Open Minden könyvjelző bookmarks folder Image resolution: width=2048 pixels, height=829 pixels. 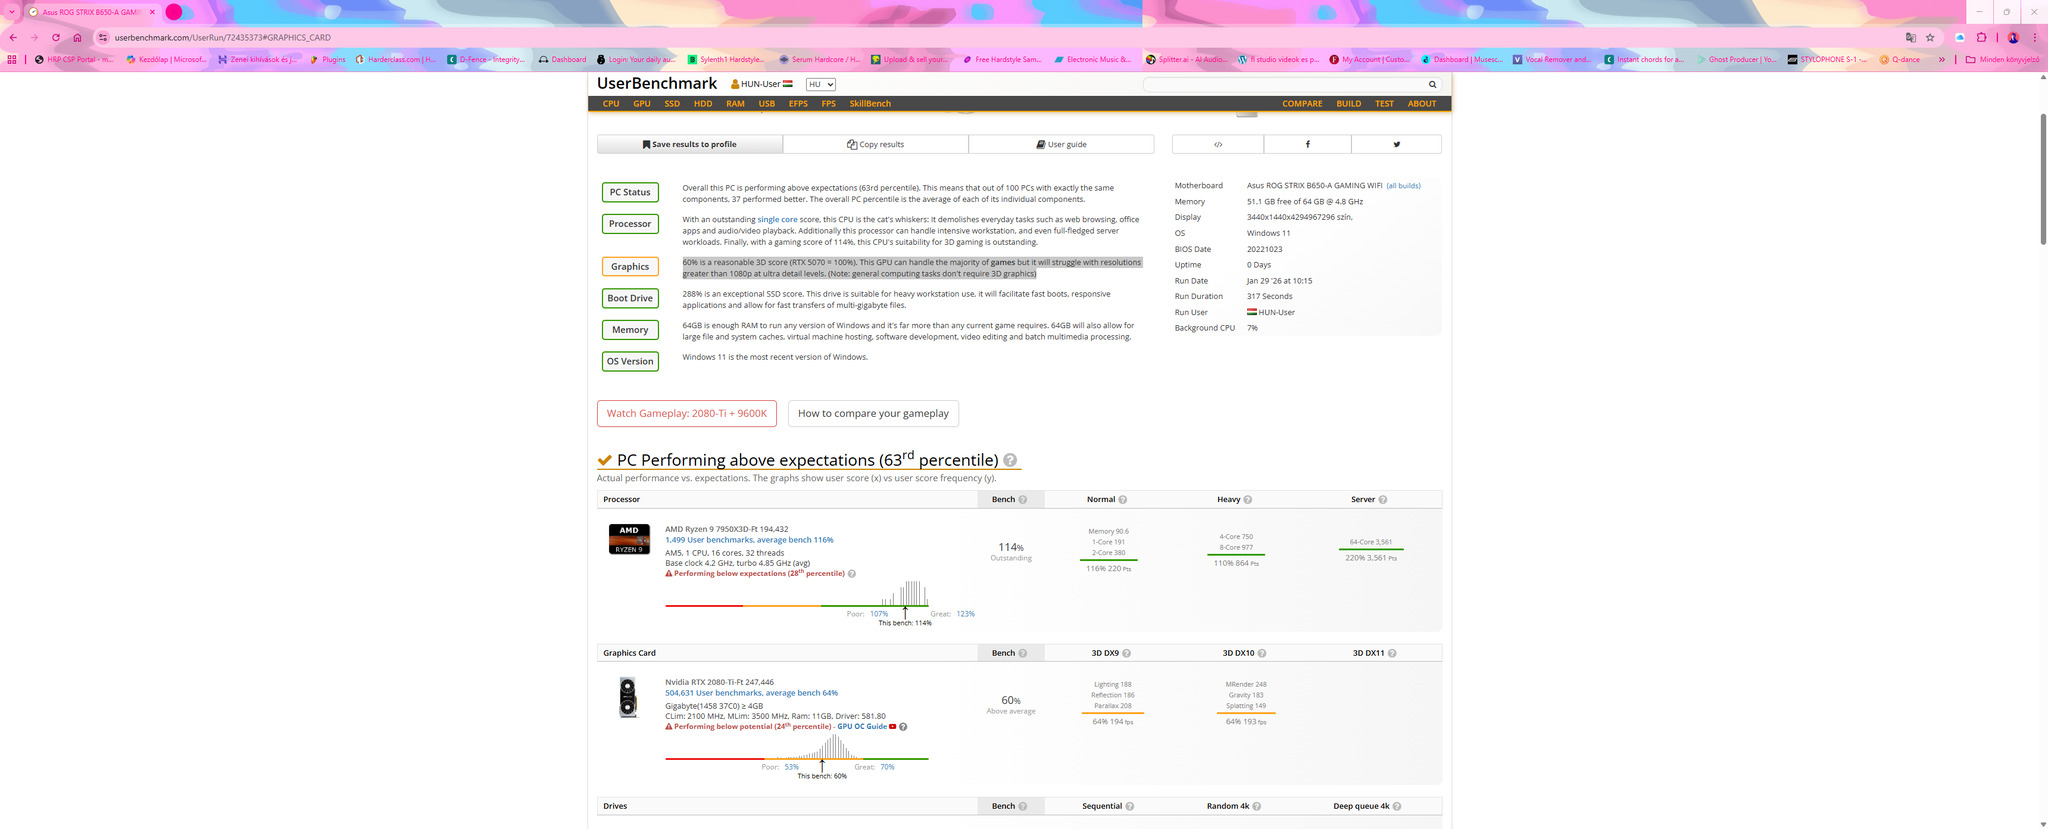click(2002, 59)
